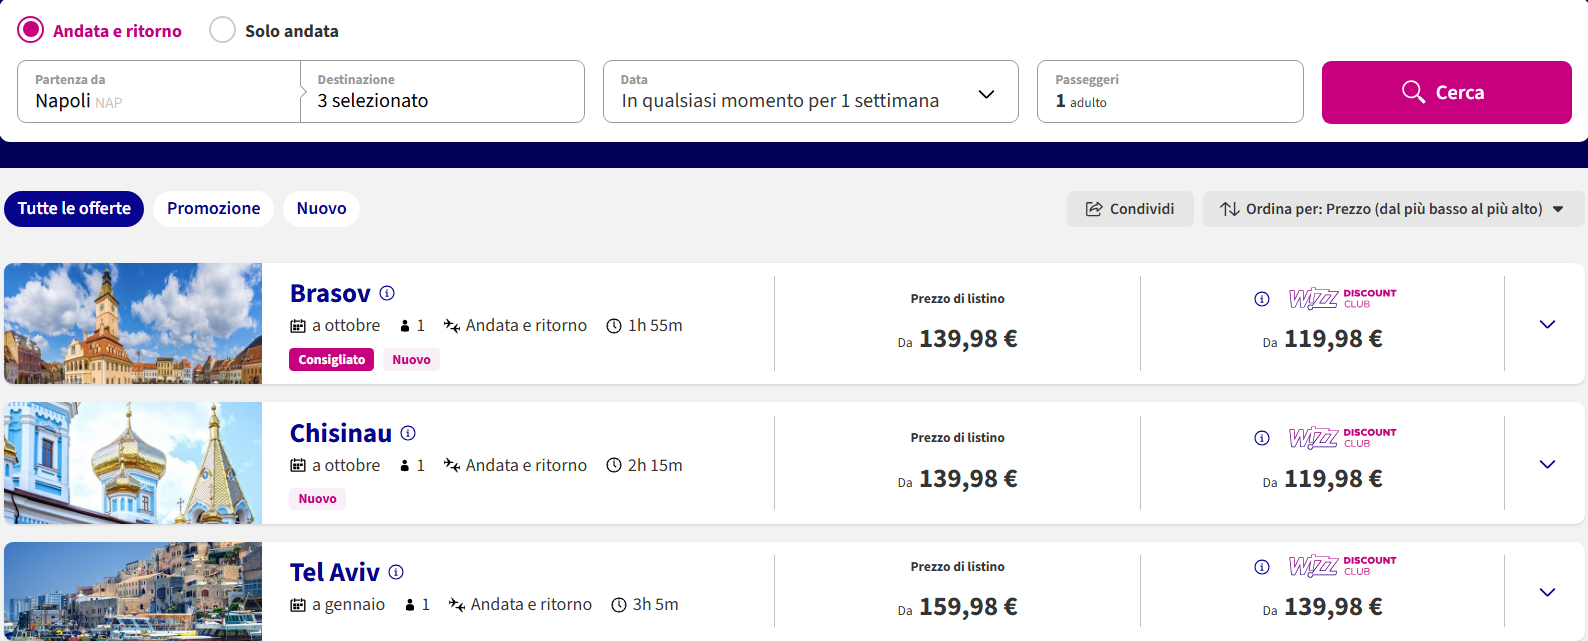The height and width of the screenshot is (641, 1588).
Task: Click the calendar icon in Brasov row
Action: coord(298,326)
